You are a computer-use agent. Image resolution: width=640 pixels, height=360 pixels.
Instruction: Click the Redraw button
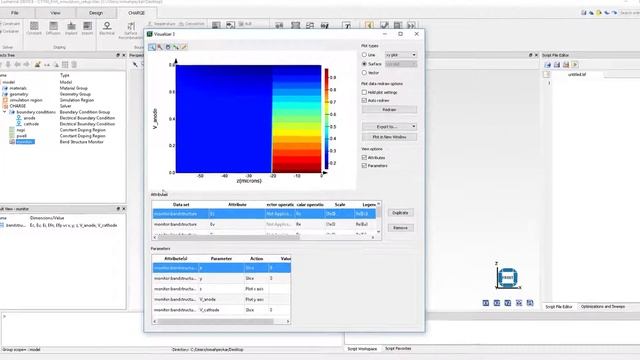pos(389,110)
